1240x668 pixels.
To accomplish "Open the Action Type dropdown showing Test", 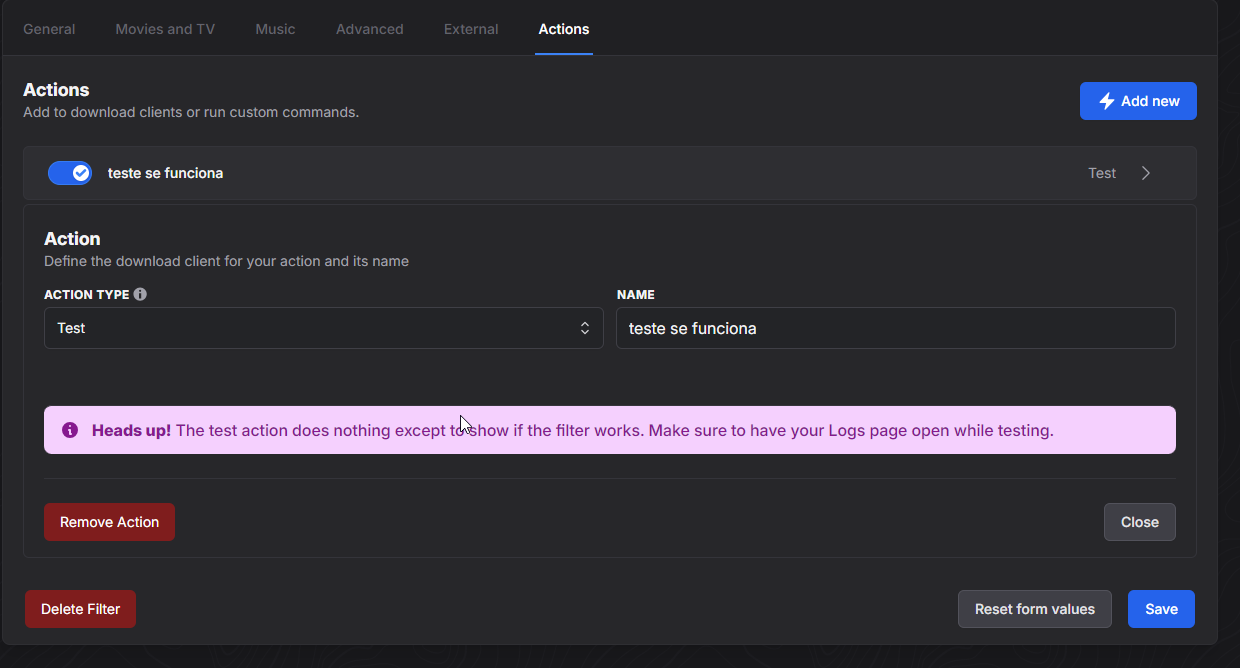I will click(323, 328).
